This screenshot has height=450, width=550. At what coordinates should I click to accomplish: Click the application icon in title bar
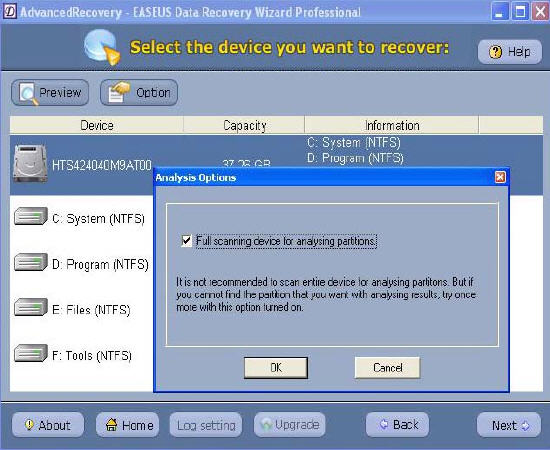pyautogui.click(x=9, y=12)
